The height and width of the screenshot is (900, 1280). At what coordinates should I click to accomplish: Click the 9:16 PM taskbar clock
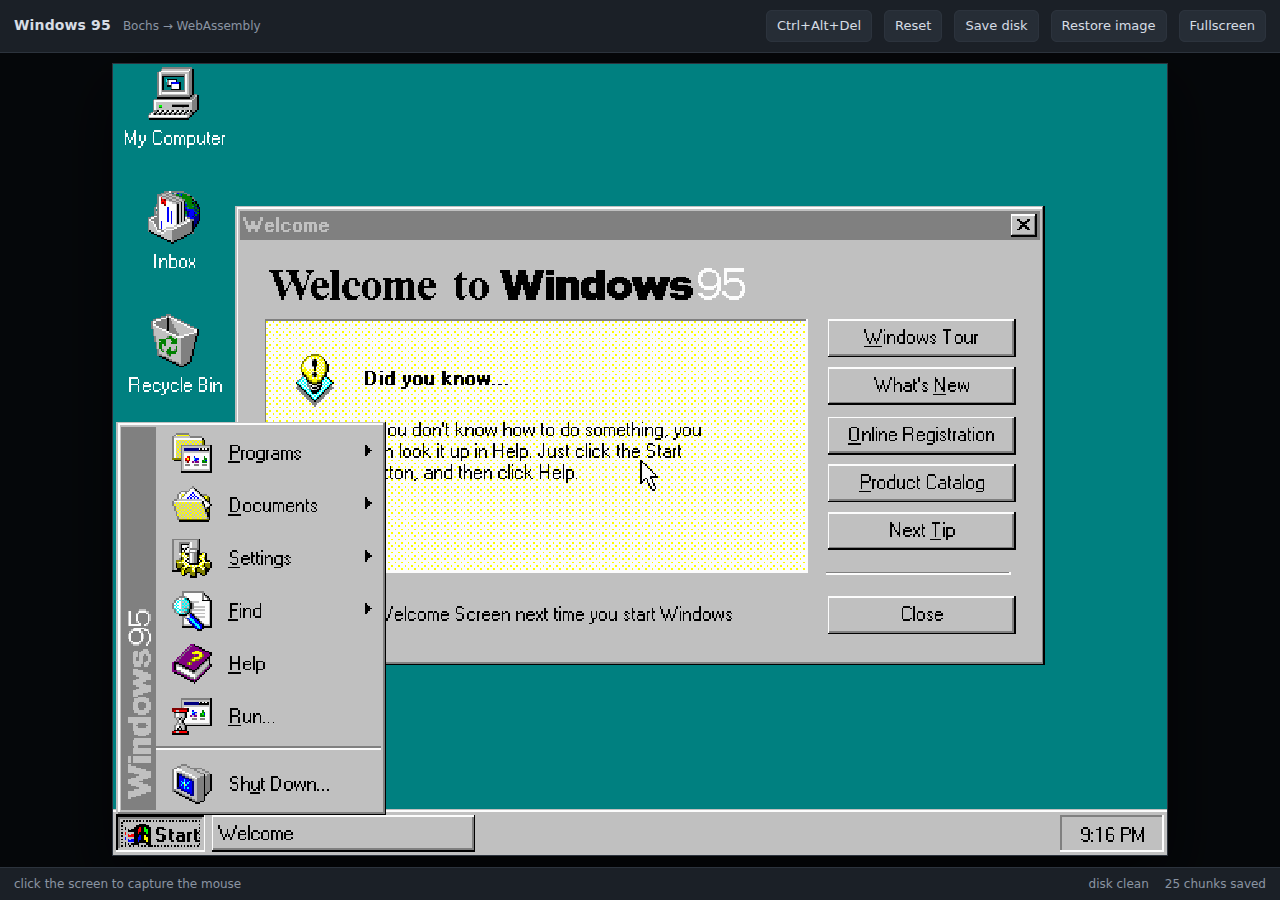click(1112, 834)
